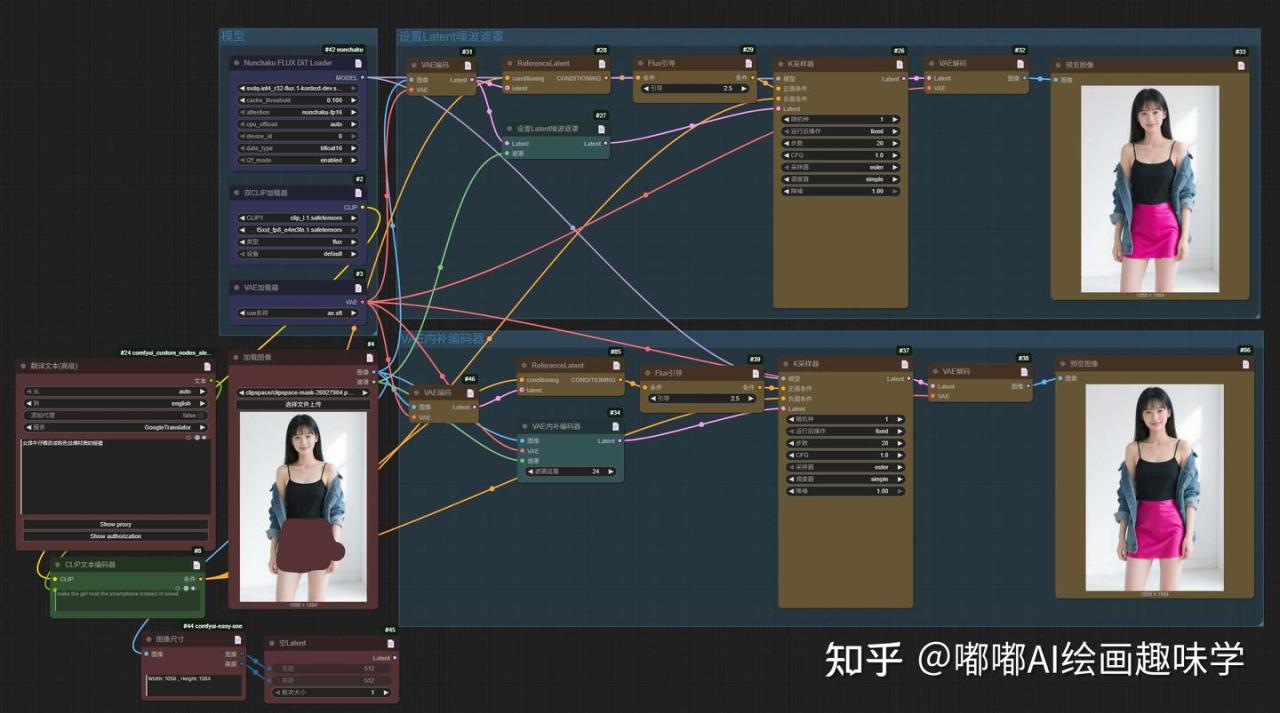Image resolution: width=1280 pixels, height=713 pixels.
Task: Adjust cache_threshold 0.100 slider field
Action: [x=300, y=100]
